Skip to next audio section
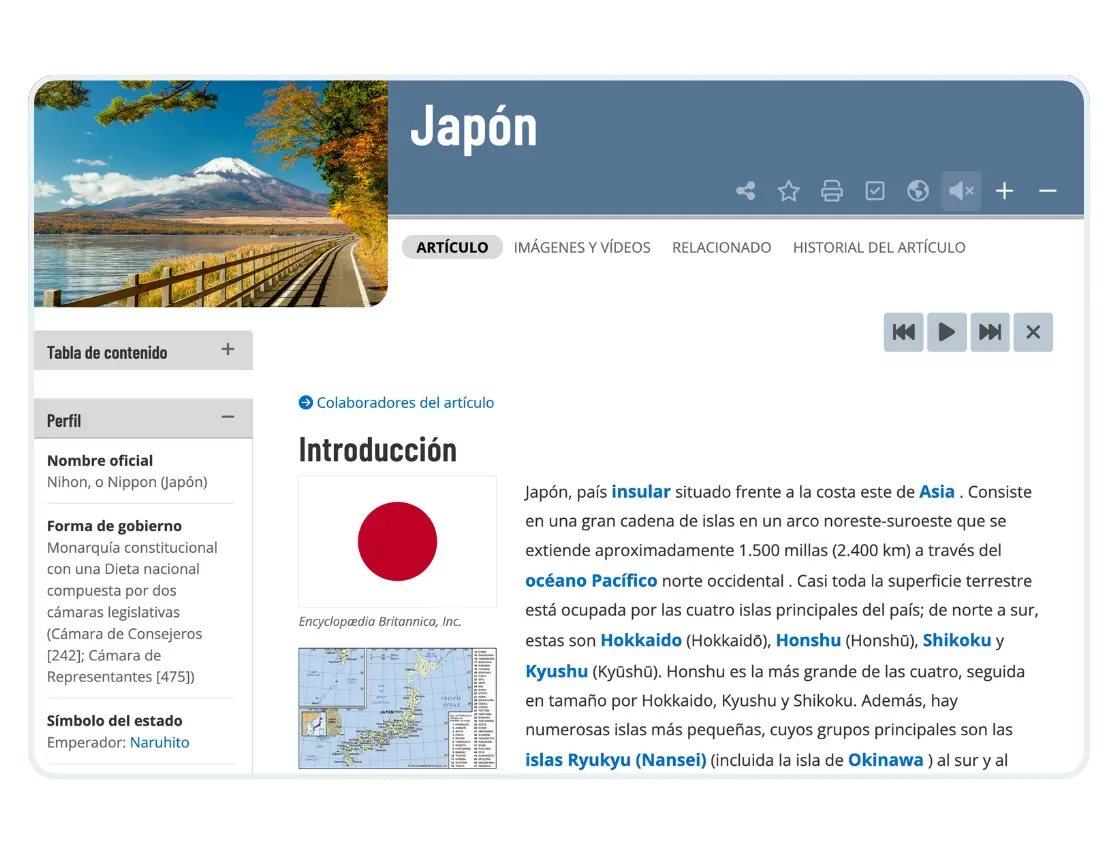 (989, 332)
